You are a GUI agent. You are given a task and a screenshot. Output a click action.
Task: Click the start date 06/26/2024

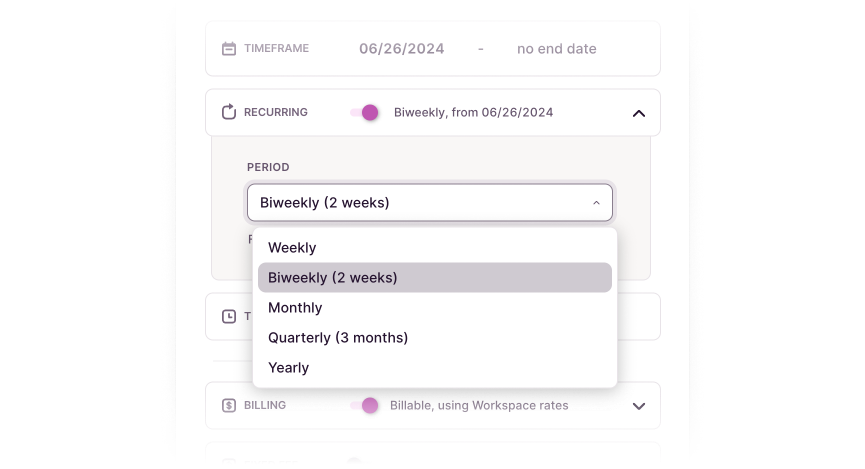click(402, 49)
